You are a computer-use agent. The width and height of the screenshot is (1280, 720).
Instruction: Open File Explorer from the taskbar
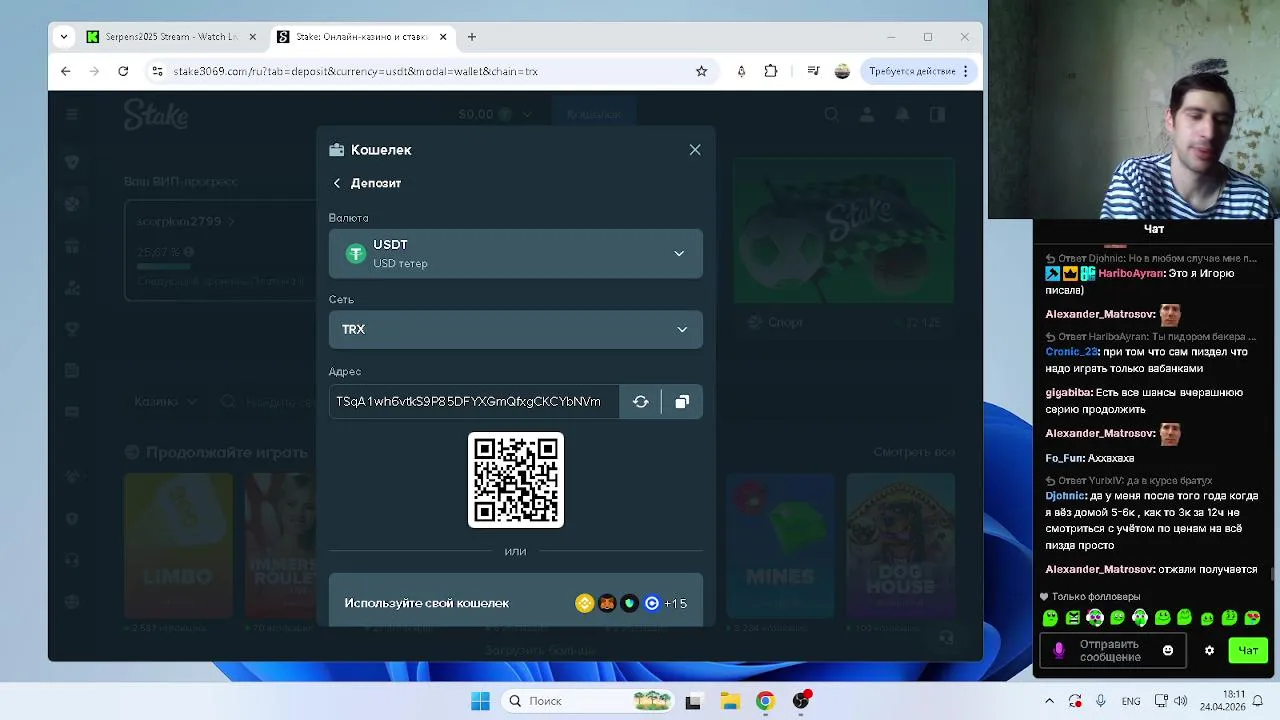pos(729,701)
